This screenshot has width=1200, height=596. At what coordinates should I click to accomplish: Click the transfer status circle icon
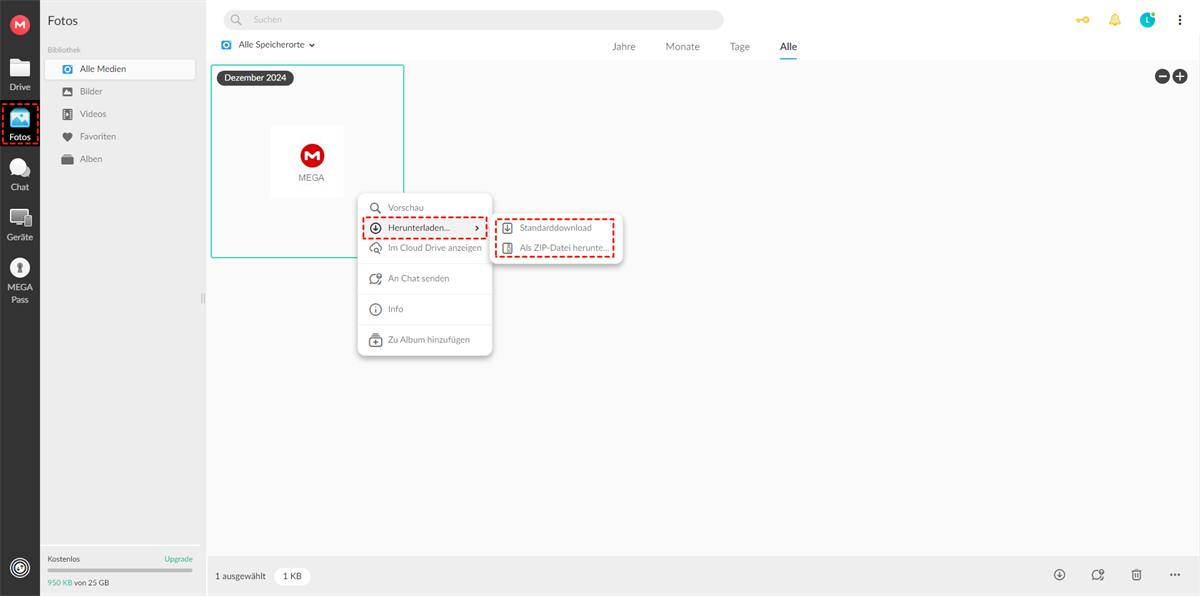[19, 567]
